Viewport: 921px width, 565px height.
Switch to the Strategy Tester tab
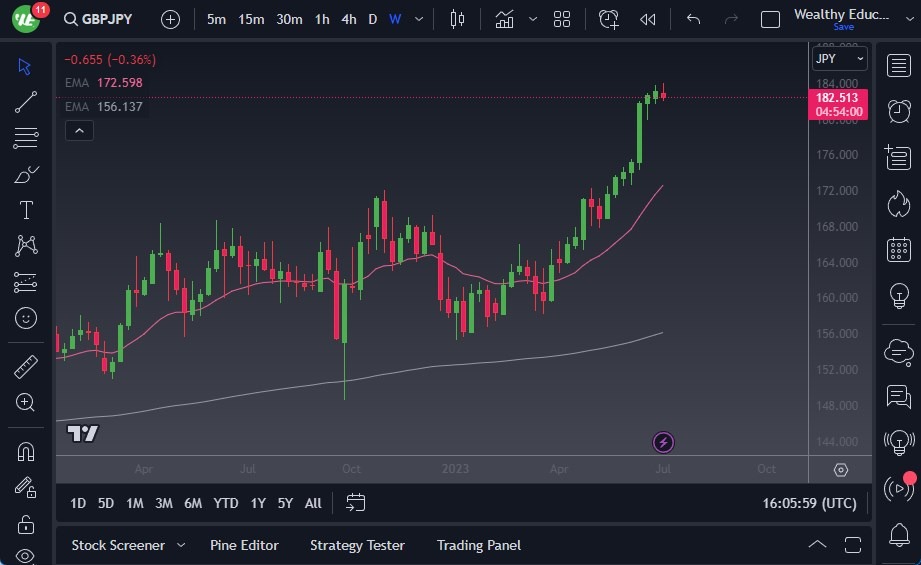pos(357,545)
